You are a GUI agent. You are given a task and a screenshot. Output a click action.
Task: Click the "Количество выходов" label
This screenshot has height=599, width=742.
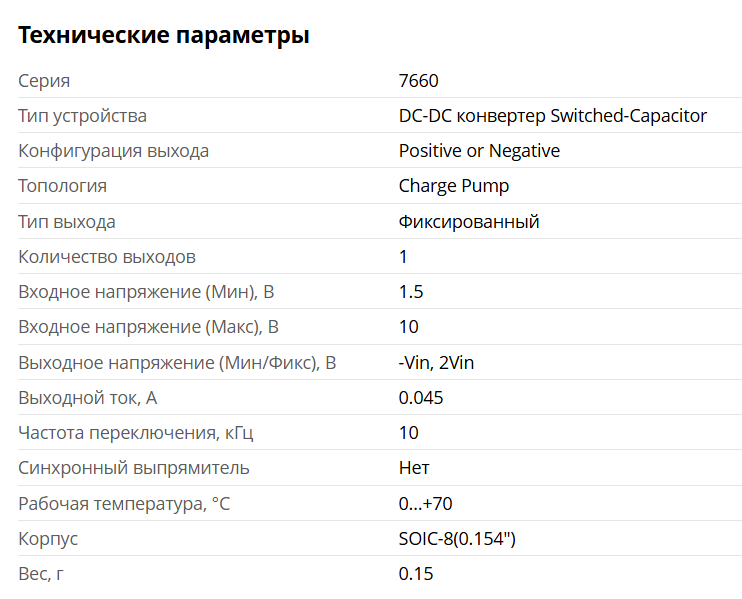click(107, 257)
